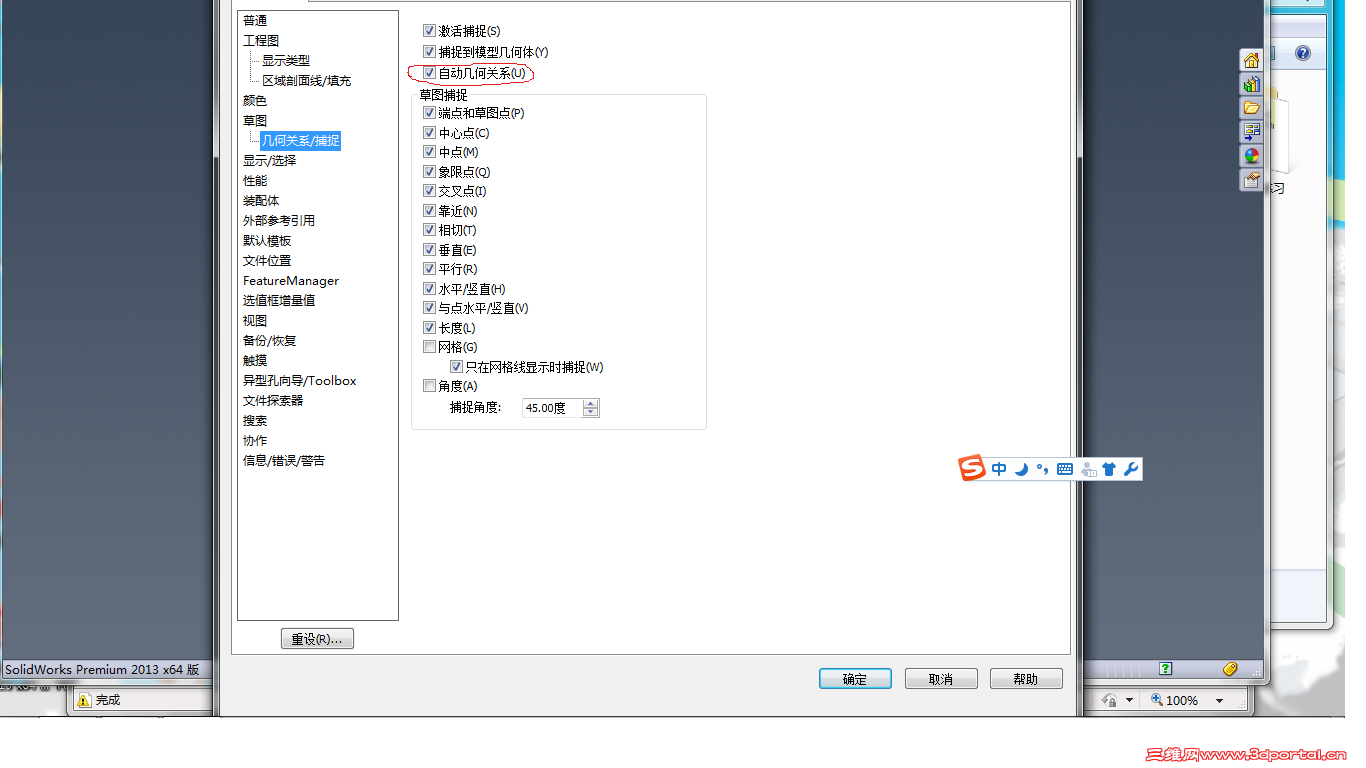Screen dimensions: 1366x768
Task: Open SolidWorks Resources home task pane tab
Action: [x=1251, y=60]
